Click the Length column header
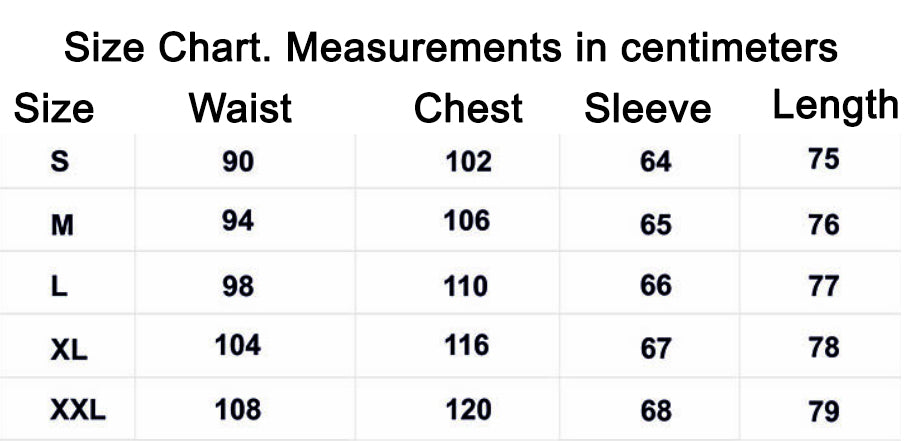Viewport: 918px width, 441px height. 835,106
